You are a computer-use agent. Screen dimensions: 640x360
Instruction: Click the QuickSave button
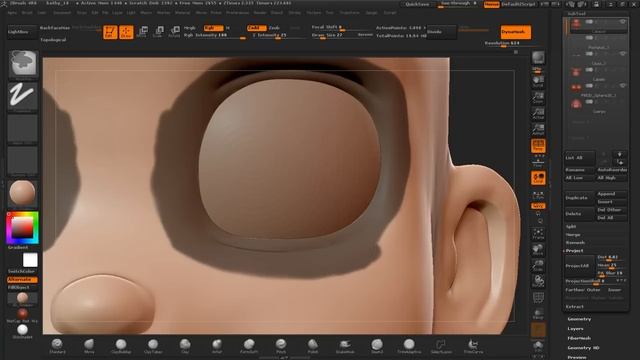click(x=417, y=4)
